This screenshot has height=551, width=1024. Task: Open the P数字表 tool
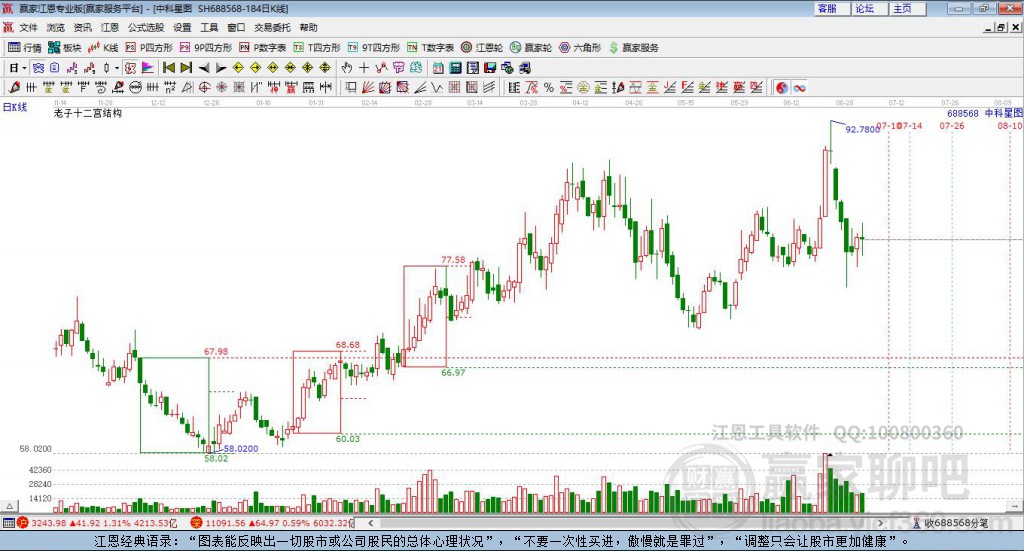(x=263, y=48)
